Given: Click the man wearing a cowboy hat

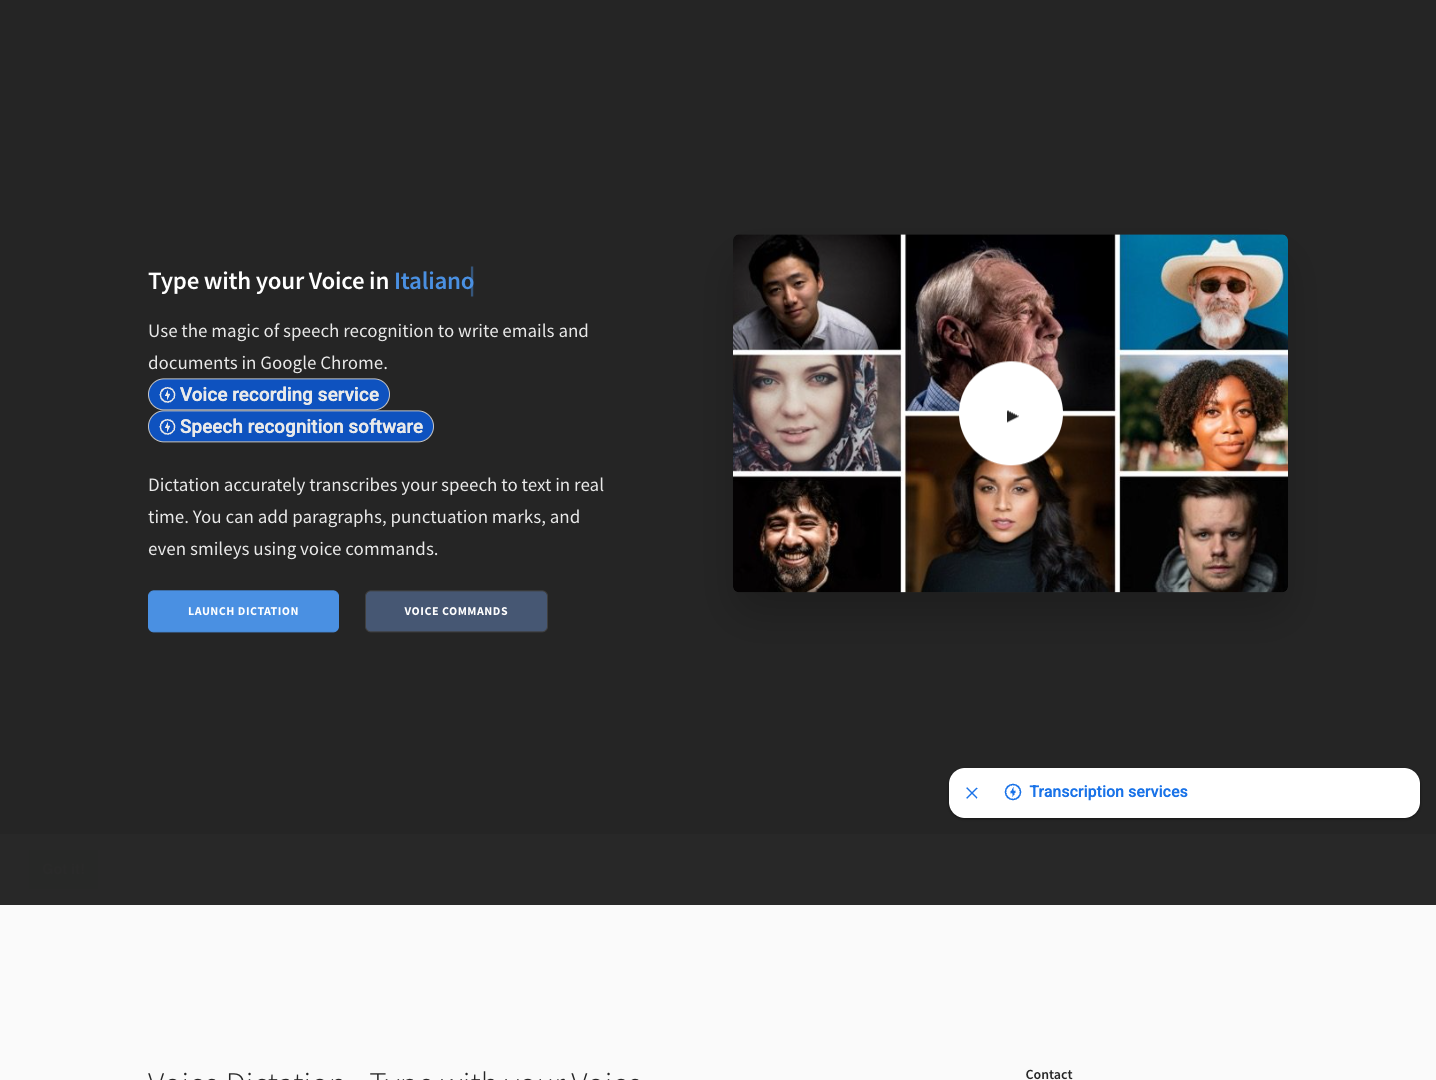Looking at the screenshot, I should click(1203, 292).
